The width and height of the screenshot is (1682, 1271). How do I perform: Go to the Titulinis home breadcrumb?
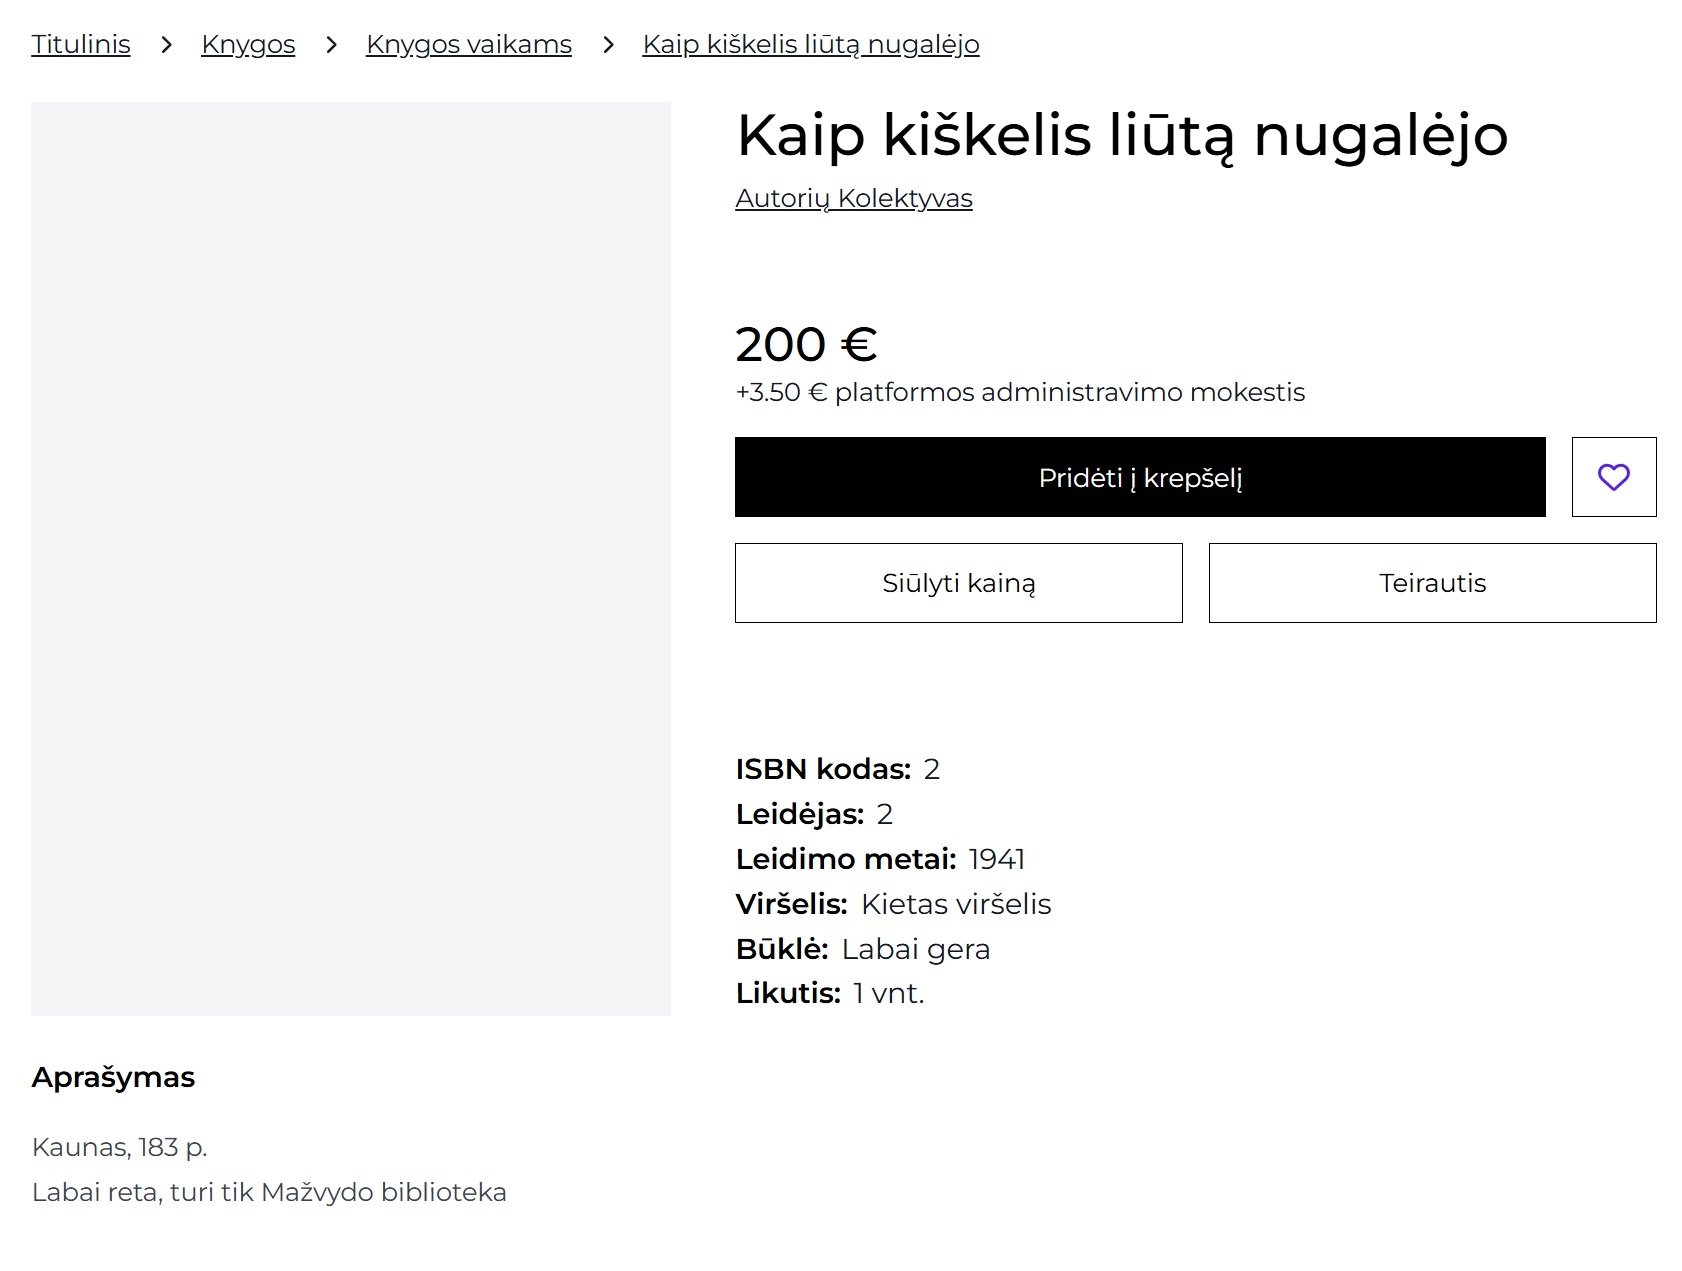tap(81, 45)
